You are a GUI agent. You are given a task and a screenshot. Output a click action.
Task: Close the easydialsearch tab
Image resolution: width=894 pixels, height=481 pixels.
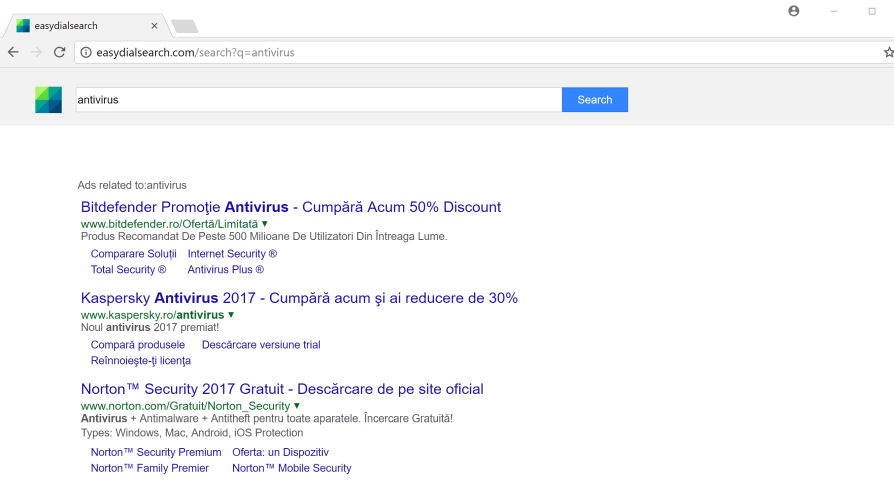pos(154,26)
